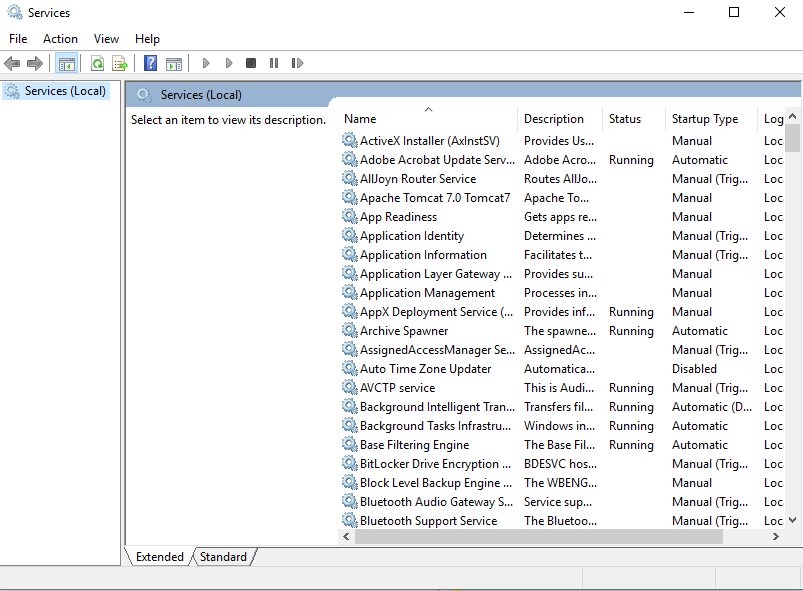Screen dimensions: 803x591
Task: Click the Services title bar gear icon
Action: 15,12
